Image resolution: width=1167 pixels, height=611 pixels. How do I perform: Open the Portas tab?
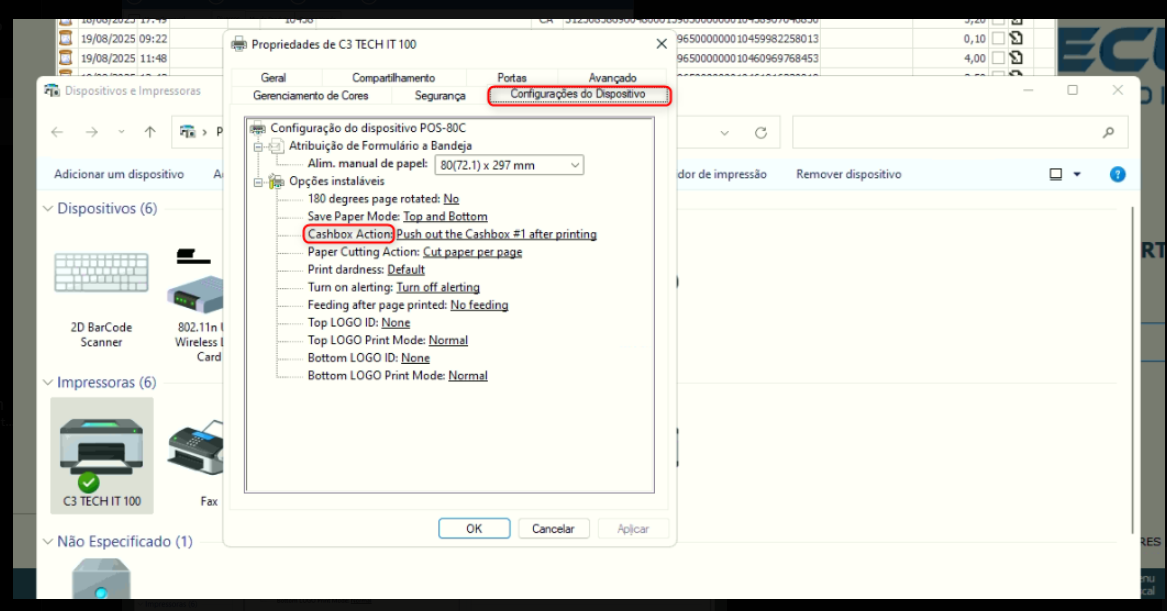pyautogui.click(x=511, y=78)
